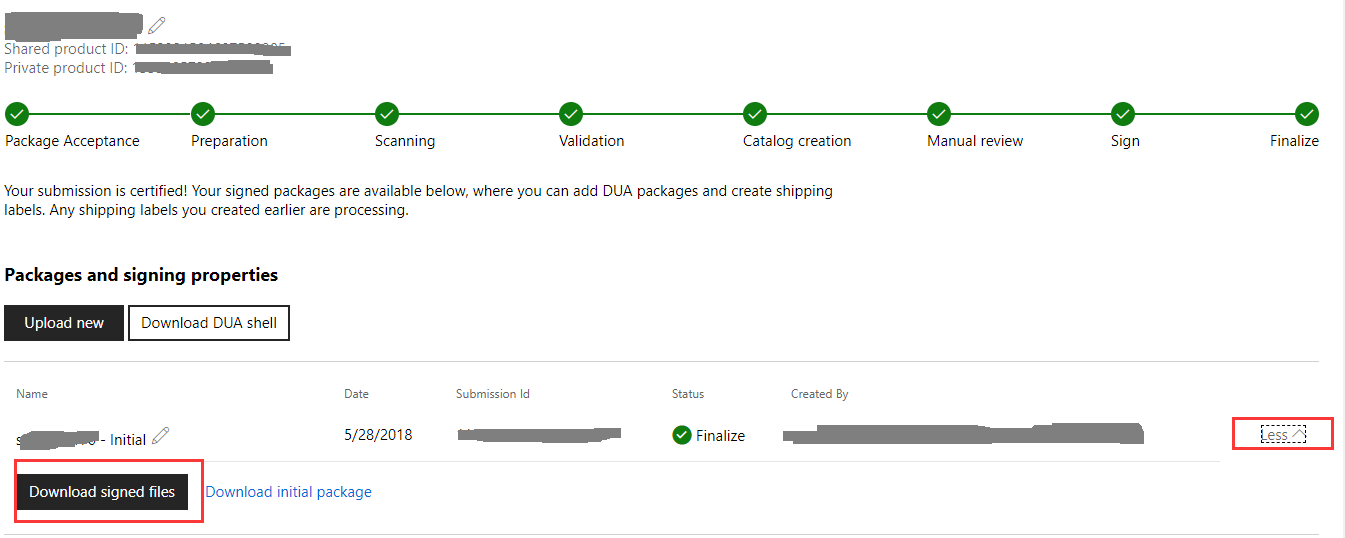Click the Validation step checkmark icon
The width and height of the screenshot is (1345, 538).
pyautogui.click(x=571, y=114)
